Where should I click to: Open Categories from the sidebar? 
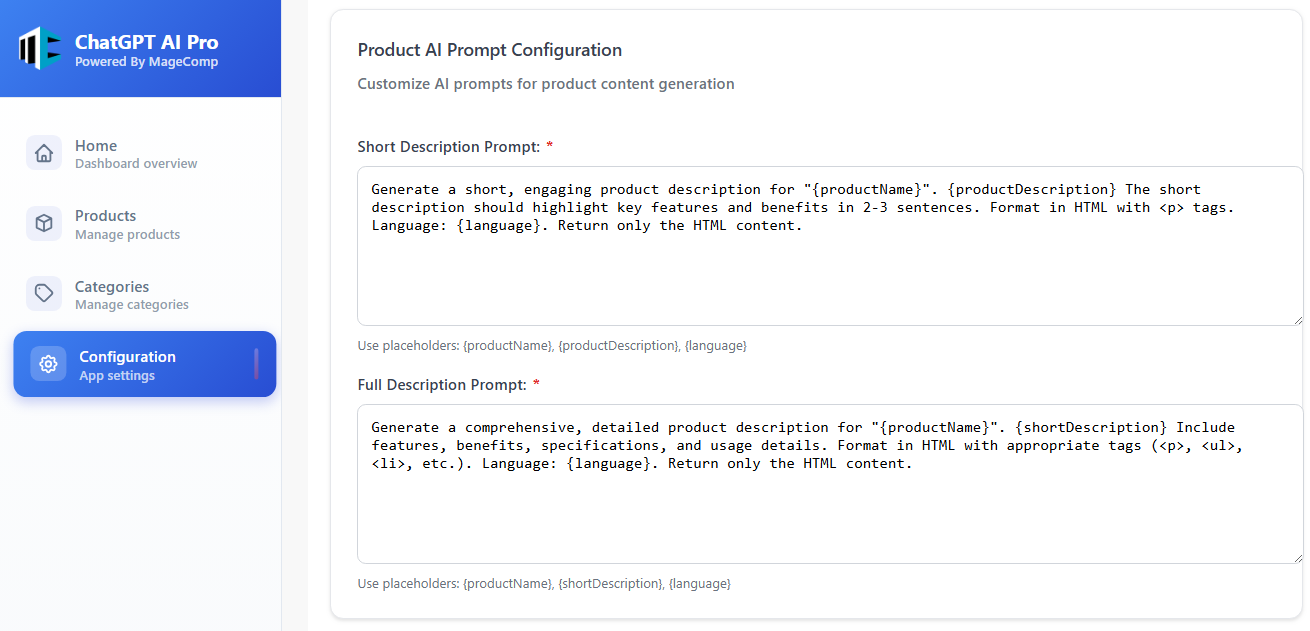point(112,287)
